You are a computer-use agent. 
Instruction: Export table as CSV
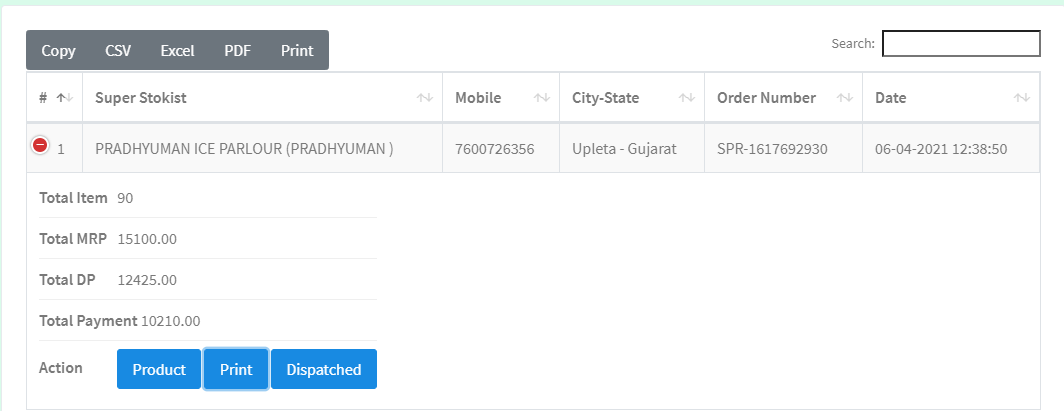coord(118,50)
